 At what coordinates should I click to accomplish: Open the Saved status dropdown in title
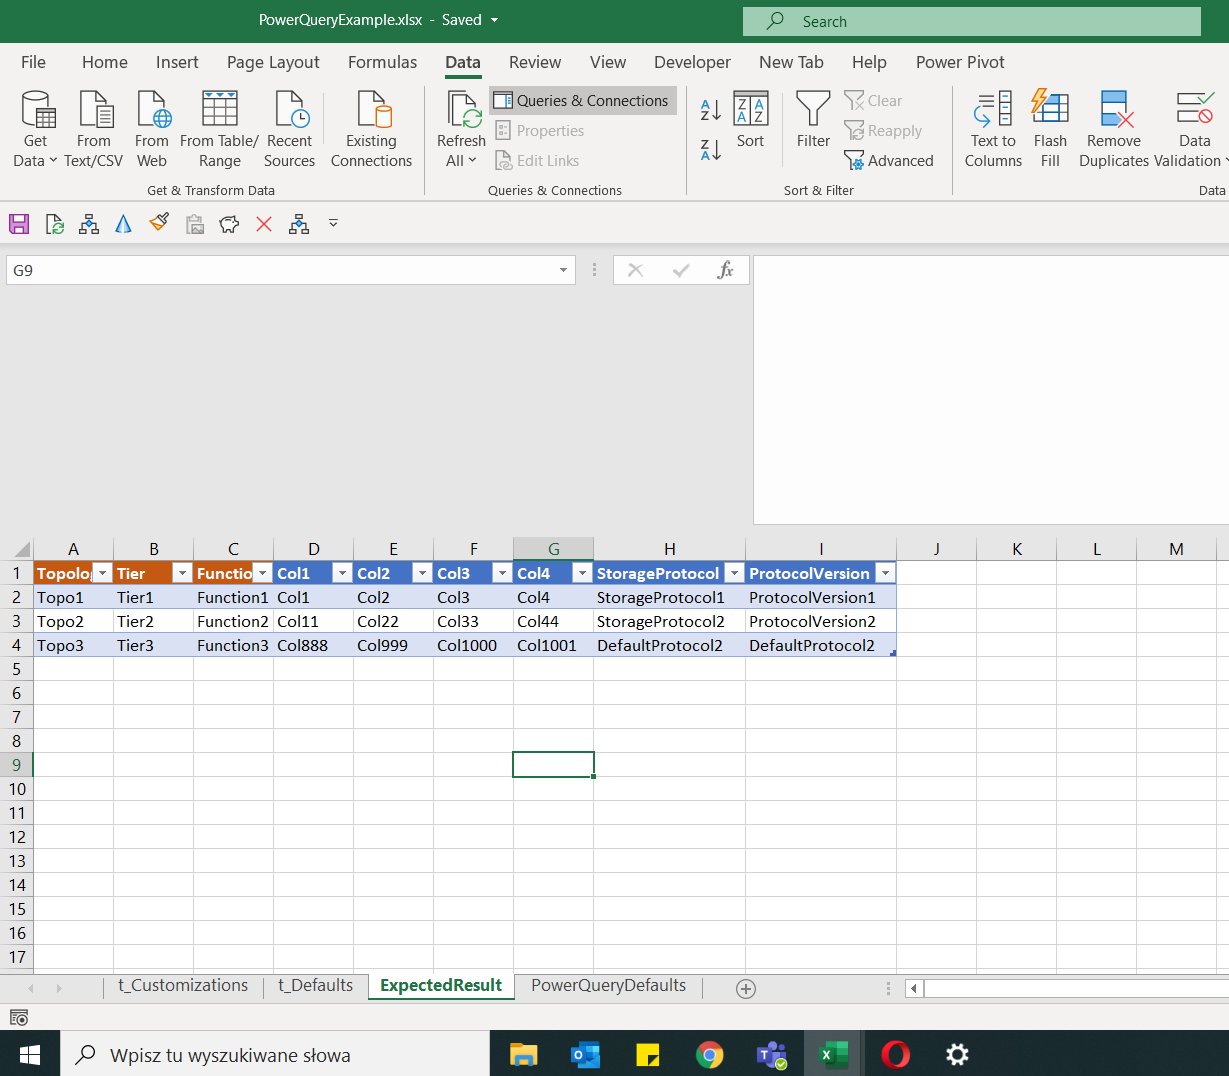(x=494, y=20)
